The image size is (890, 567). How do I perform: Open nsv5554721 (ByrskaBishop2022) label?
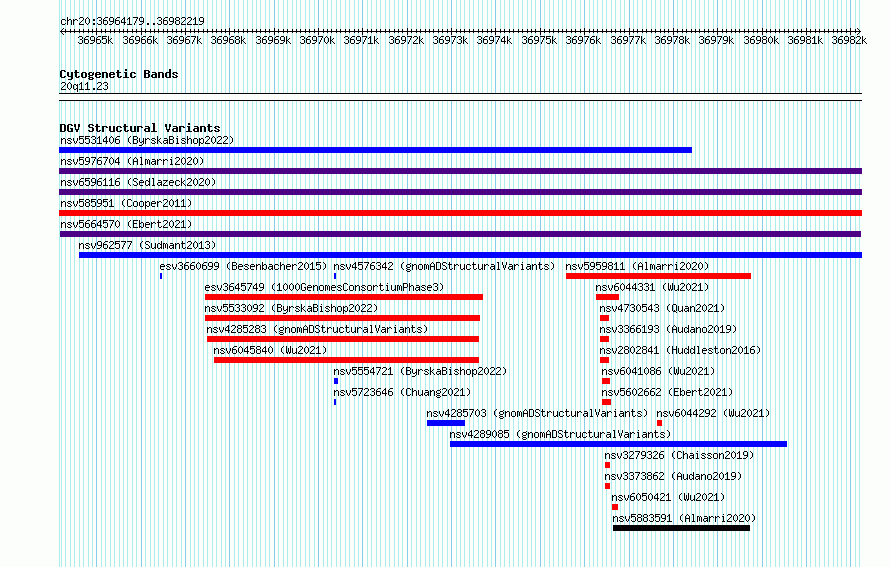420,371
